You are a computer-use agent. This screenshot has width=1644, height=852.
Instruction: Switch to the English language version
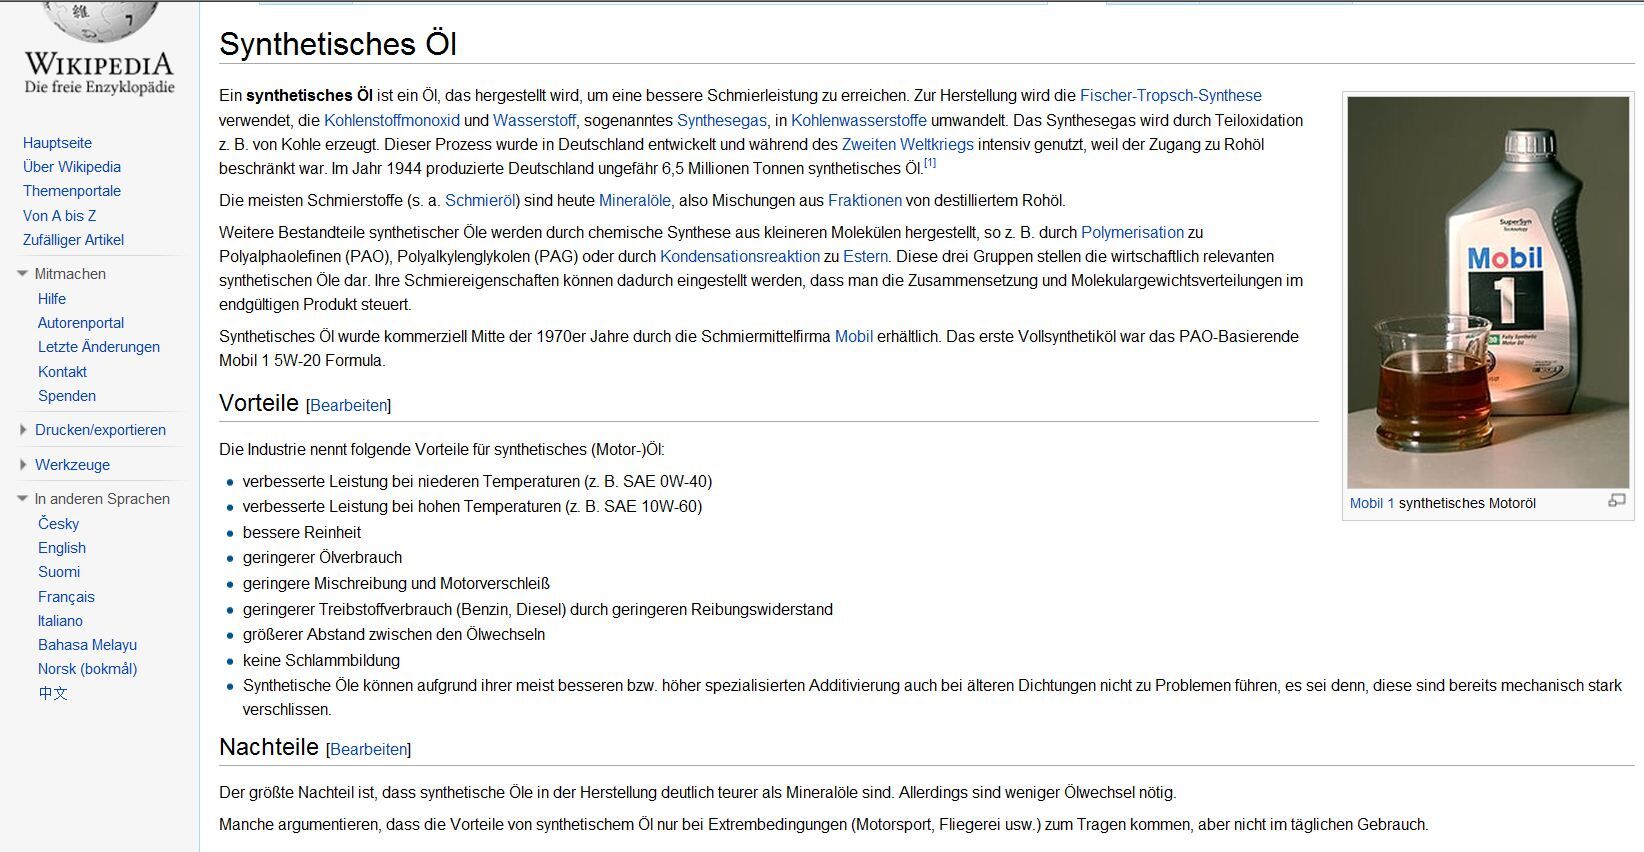coord(62,548)
